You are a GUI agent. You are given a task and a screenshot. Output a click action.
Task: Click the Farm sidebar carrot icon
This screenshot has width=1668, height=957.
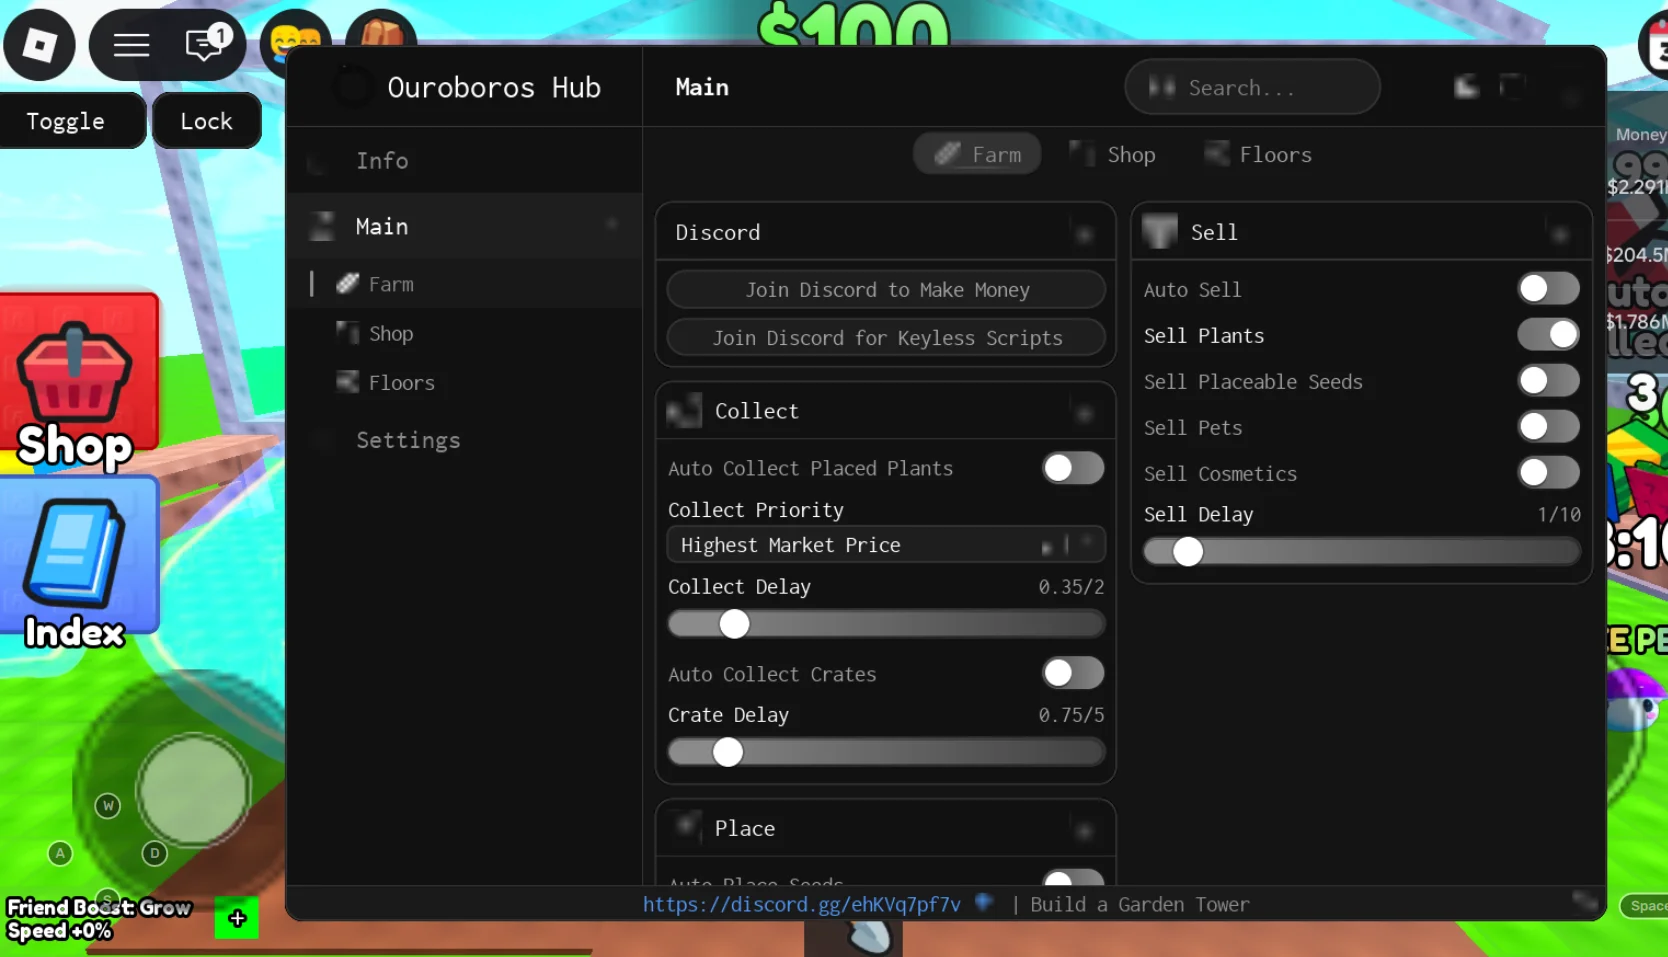coord(347,284)
